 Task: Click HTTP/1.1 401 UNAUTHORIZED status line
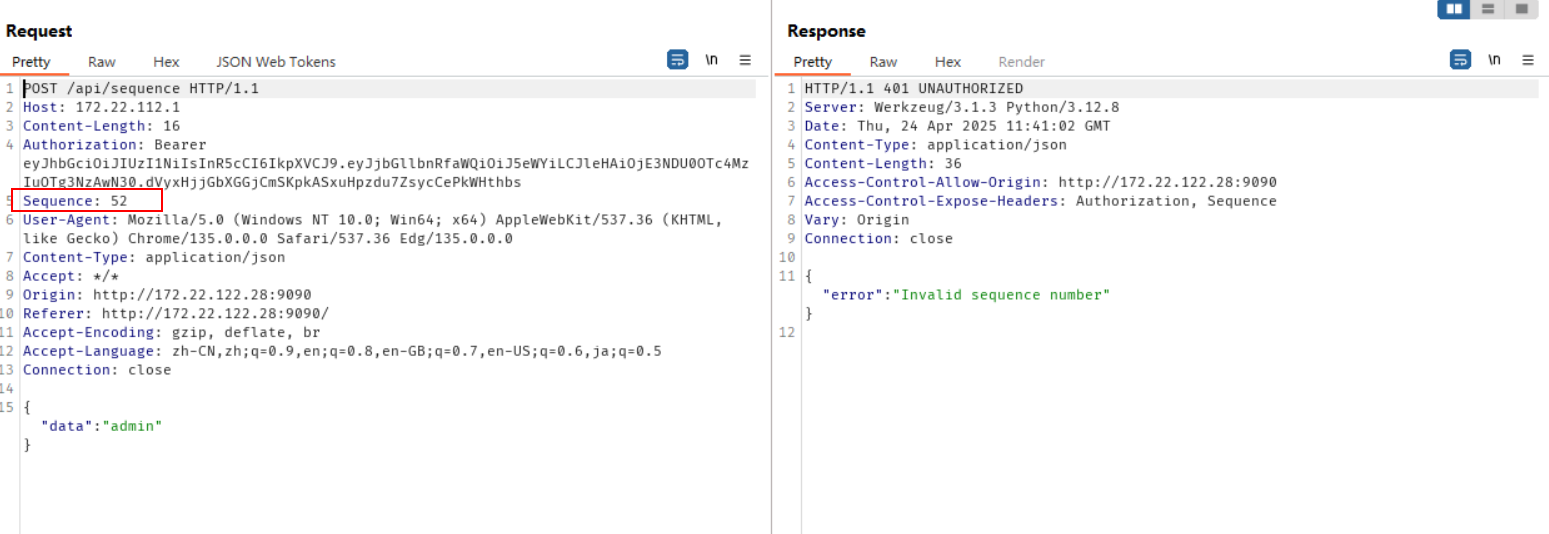tap(914, 89)
